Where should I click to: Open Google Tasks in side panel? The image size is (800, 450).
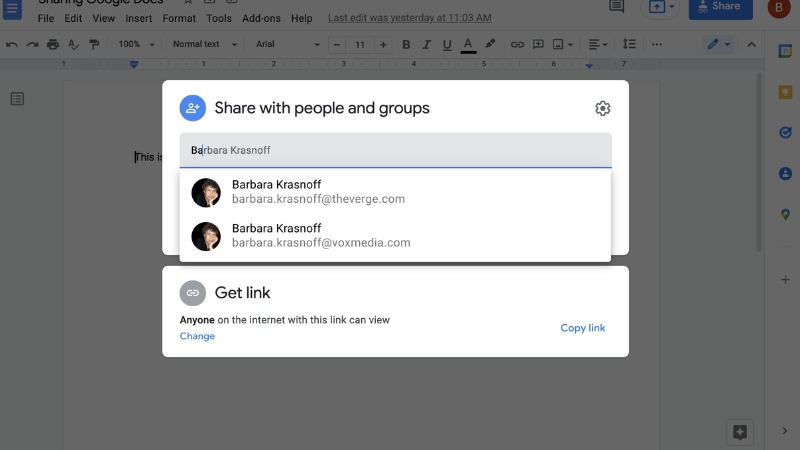click(785, 133)
